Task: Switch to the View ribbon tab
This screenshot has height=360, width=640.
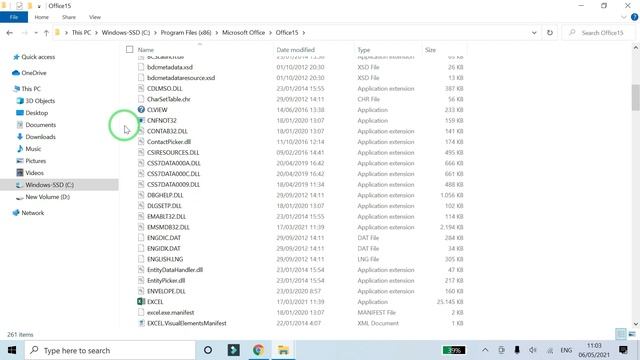Action: (95, 17)
